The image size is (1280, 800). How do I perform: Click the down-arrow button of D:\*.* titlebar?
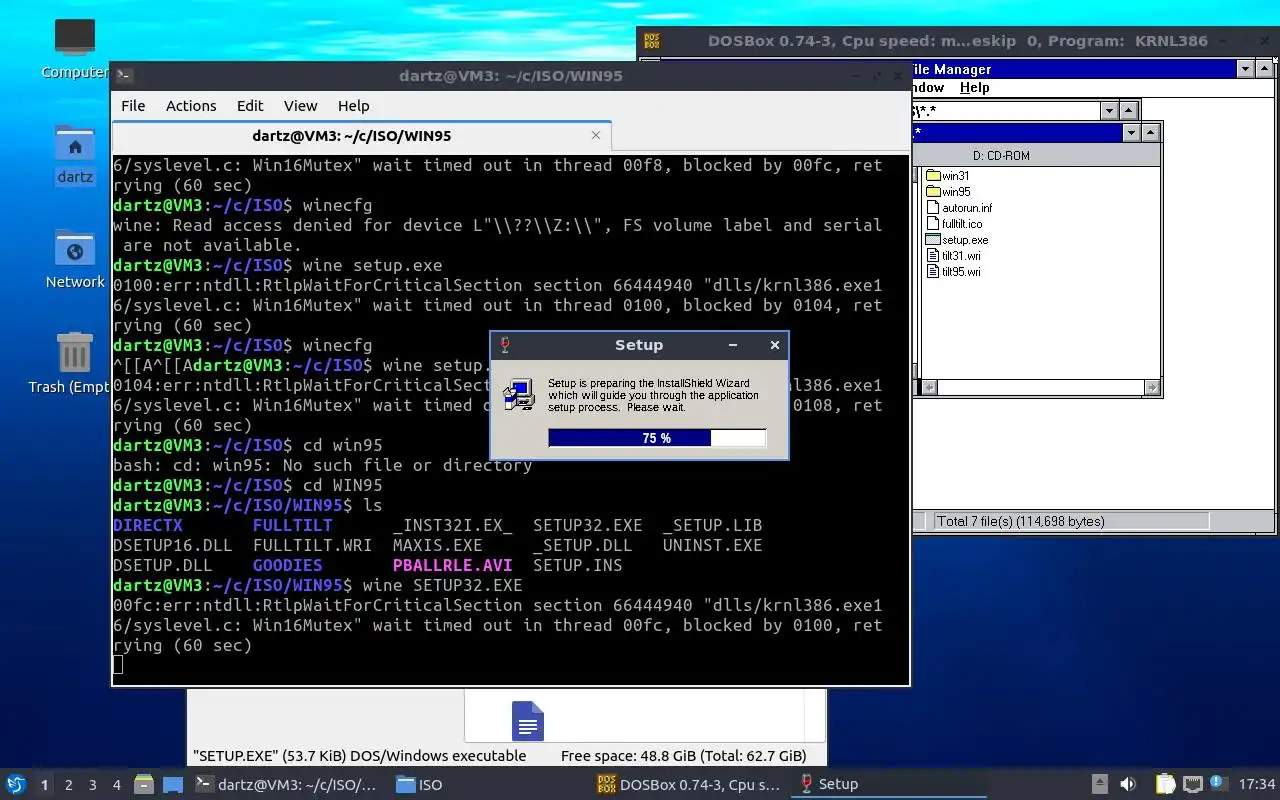click(x=1109, y=111)
